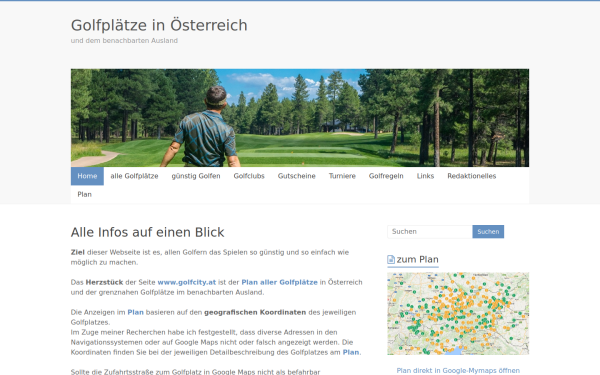Select Gutscheine in navigation
600x375 pixels.
click(297, 176)
